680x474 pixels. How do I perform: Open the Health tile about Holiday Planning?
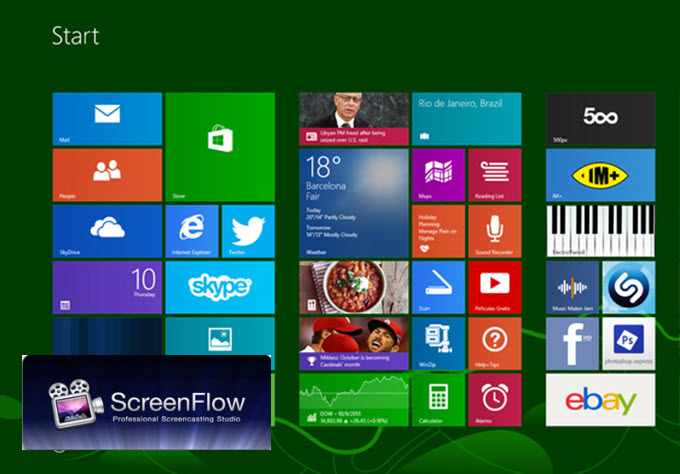pos(438,231)
